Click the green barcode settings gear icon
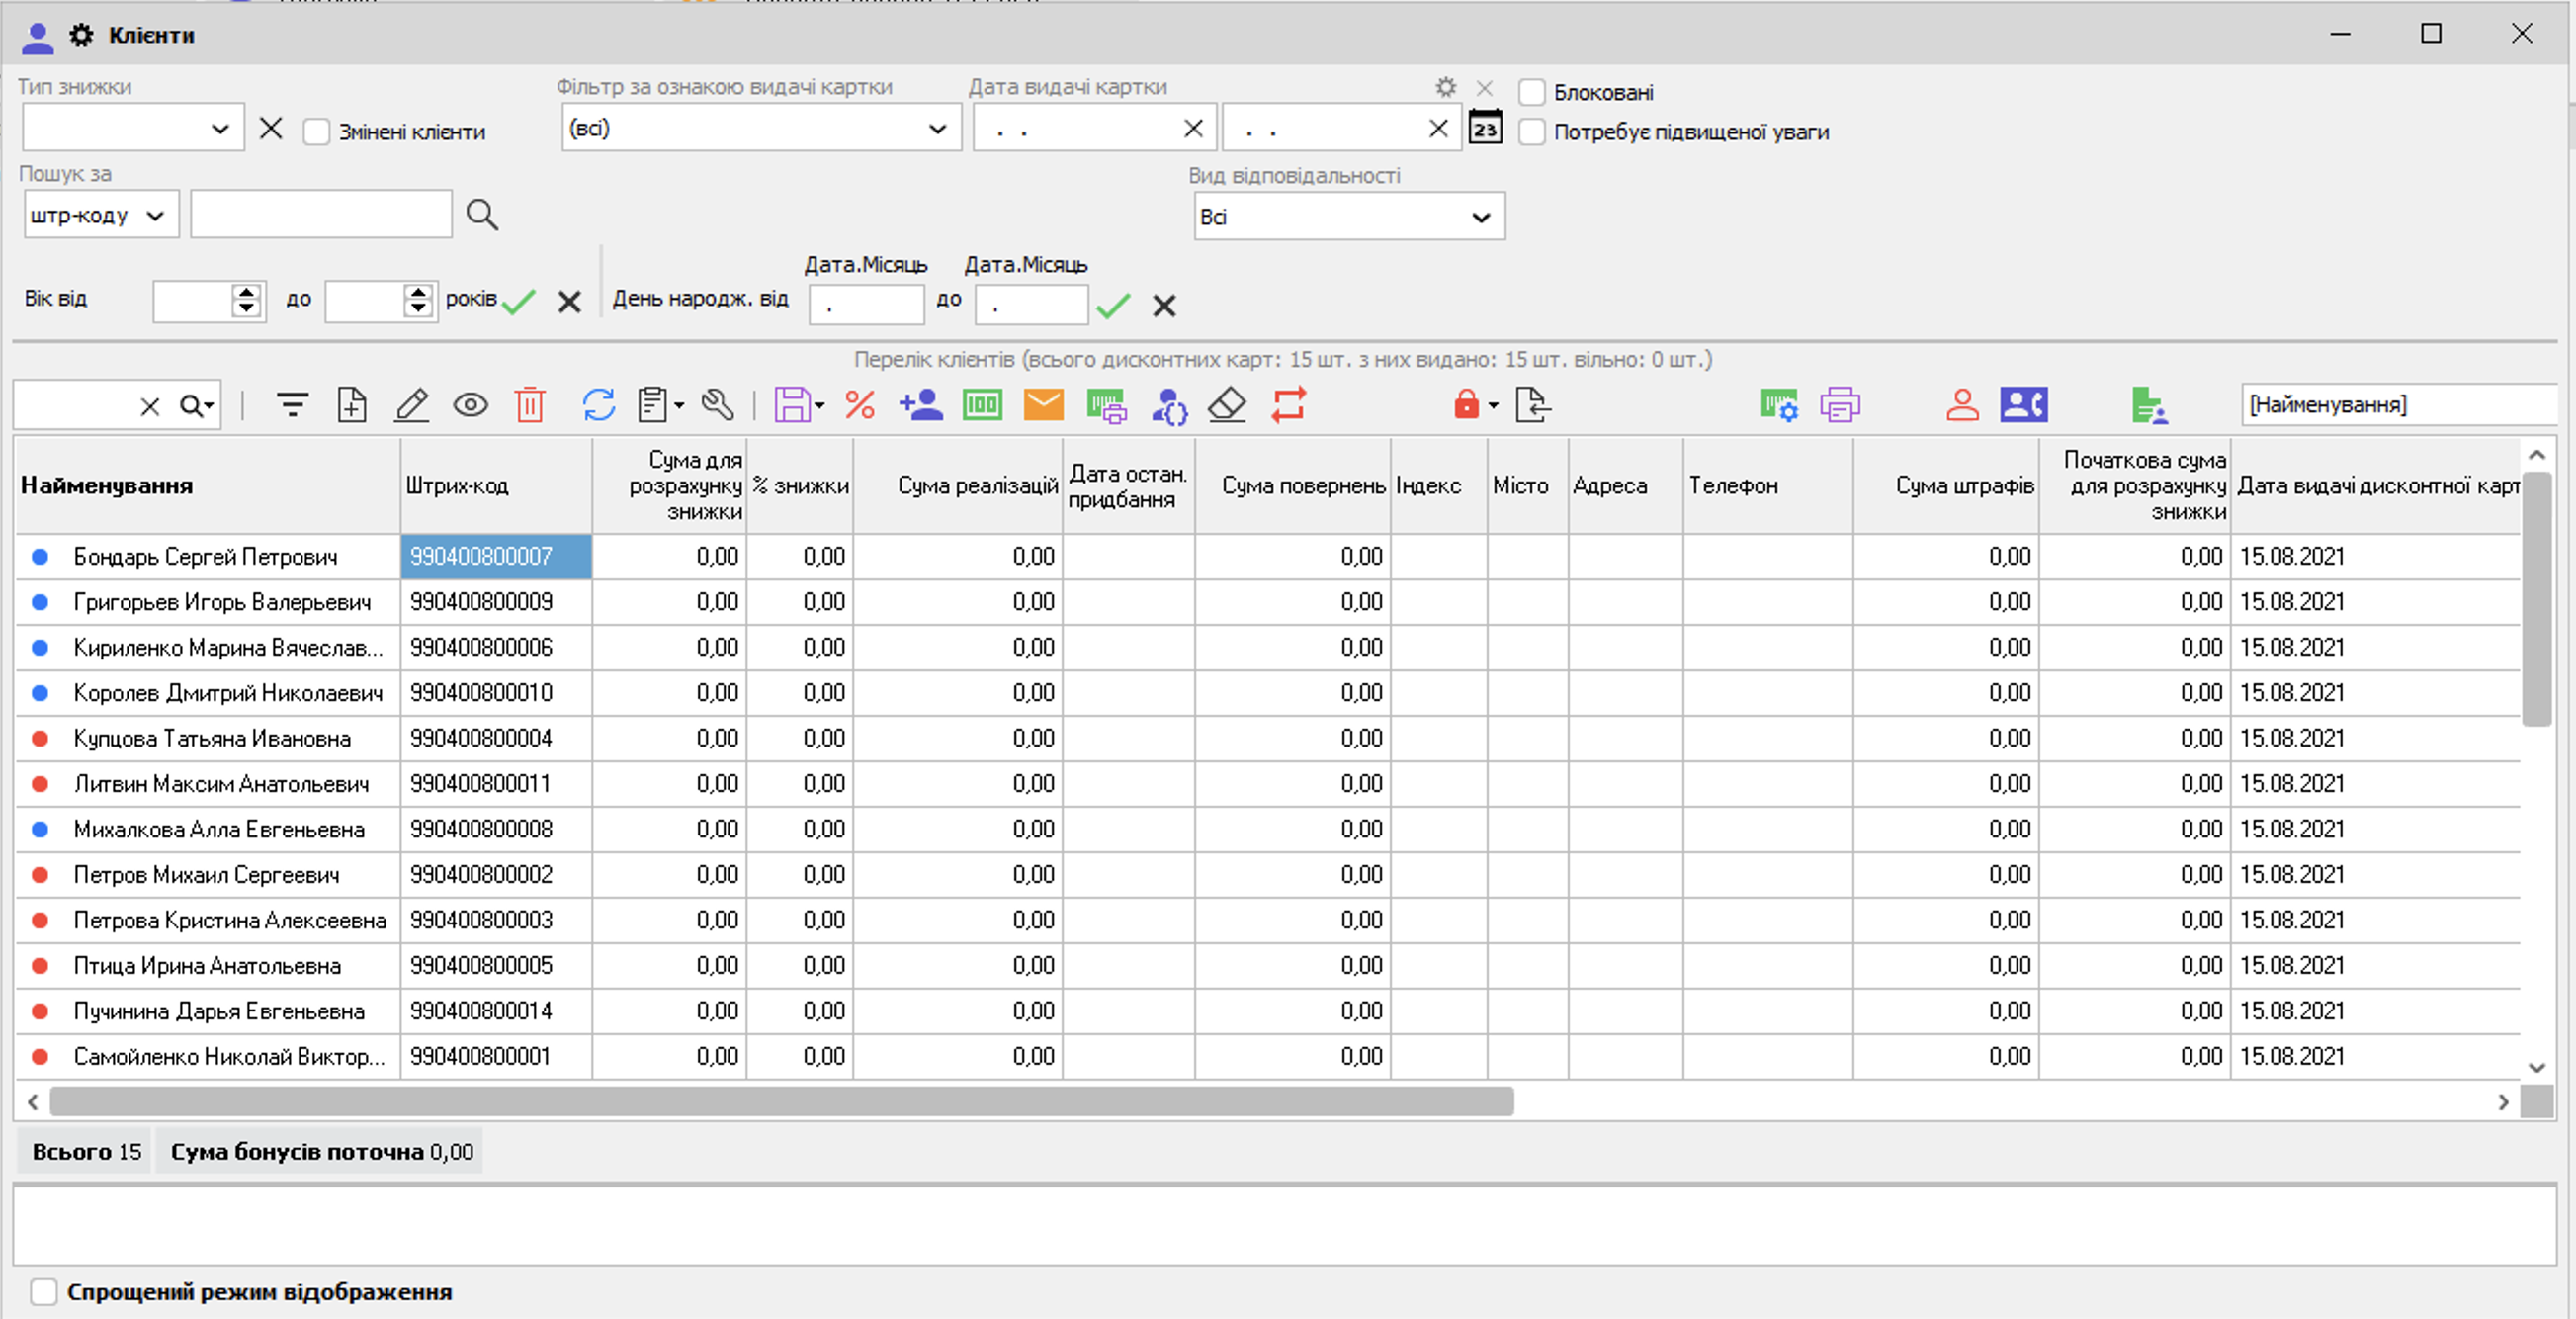 (x=1779, y=405)
